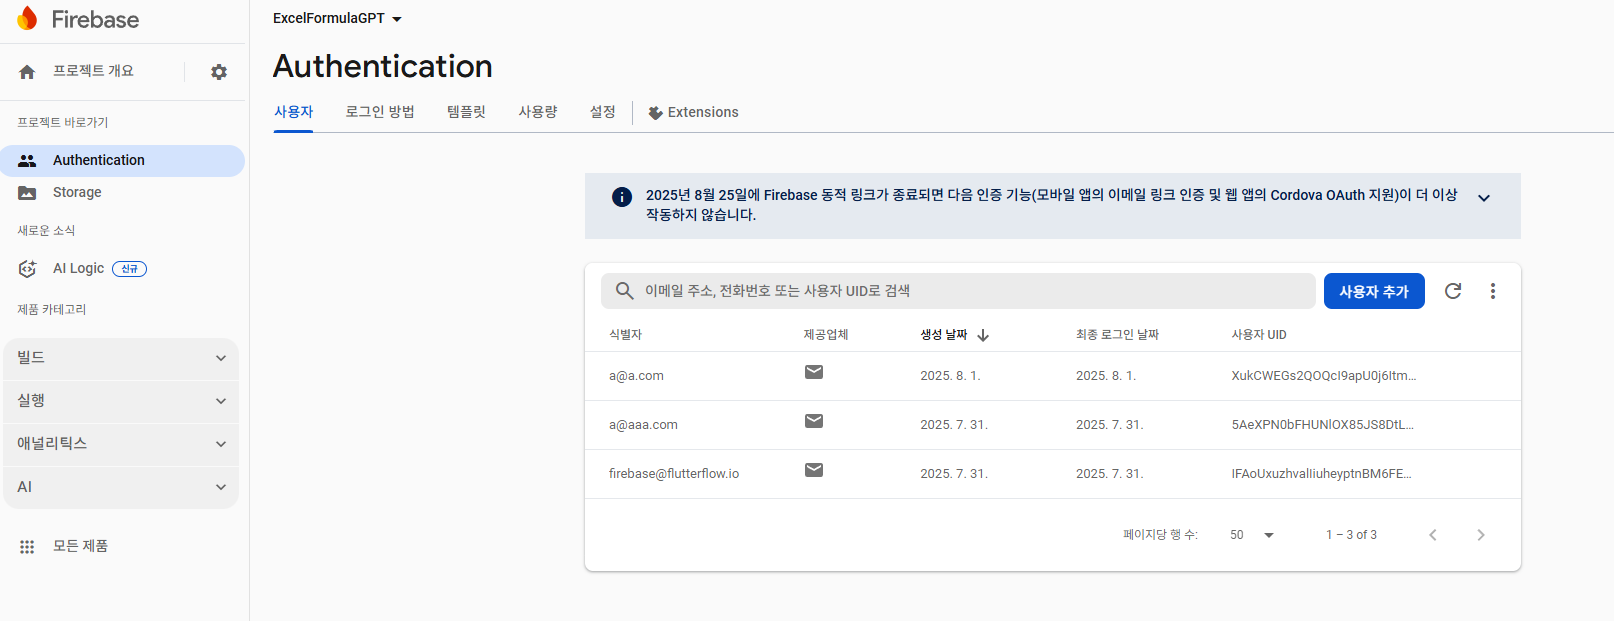Switch to the 사용량 tab
1614x621 pixels.
(538, 112)
